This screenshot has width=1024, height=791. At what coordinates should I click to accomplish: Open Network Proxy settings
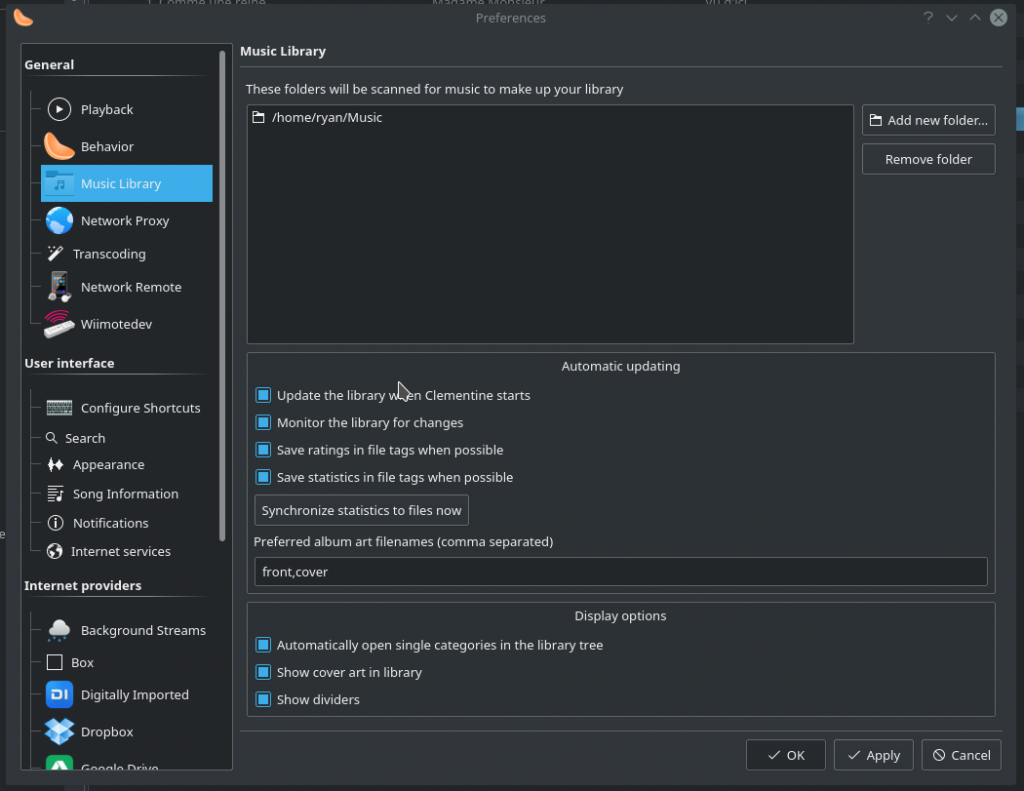tap(127, 221)
